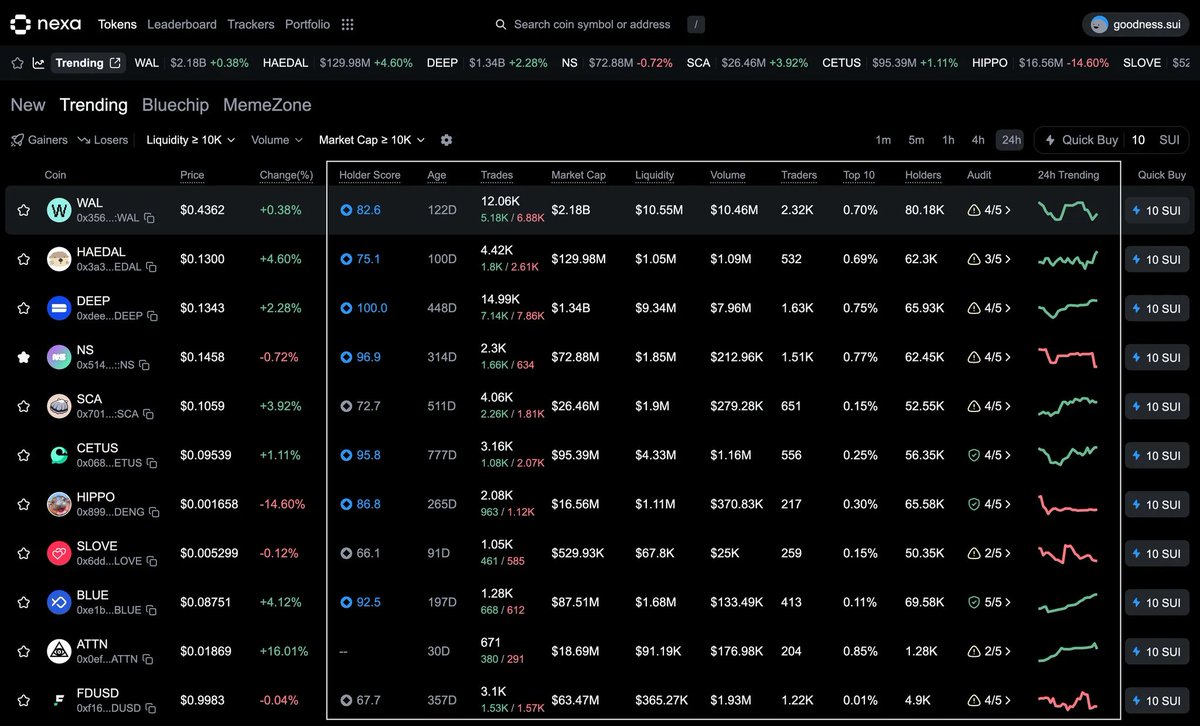Screen dimensions: 1200x726
Task: Expand SLOVE audit 2/5 details
Action: [x=989, y=553]
